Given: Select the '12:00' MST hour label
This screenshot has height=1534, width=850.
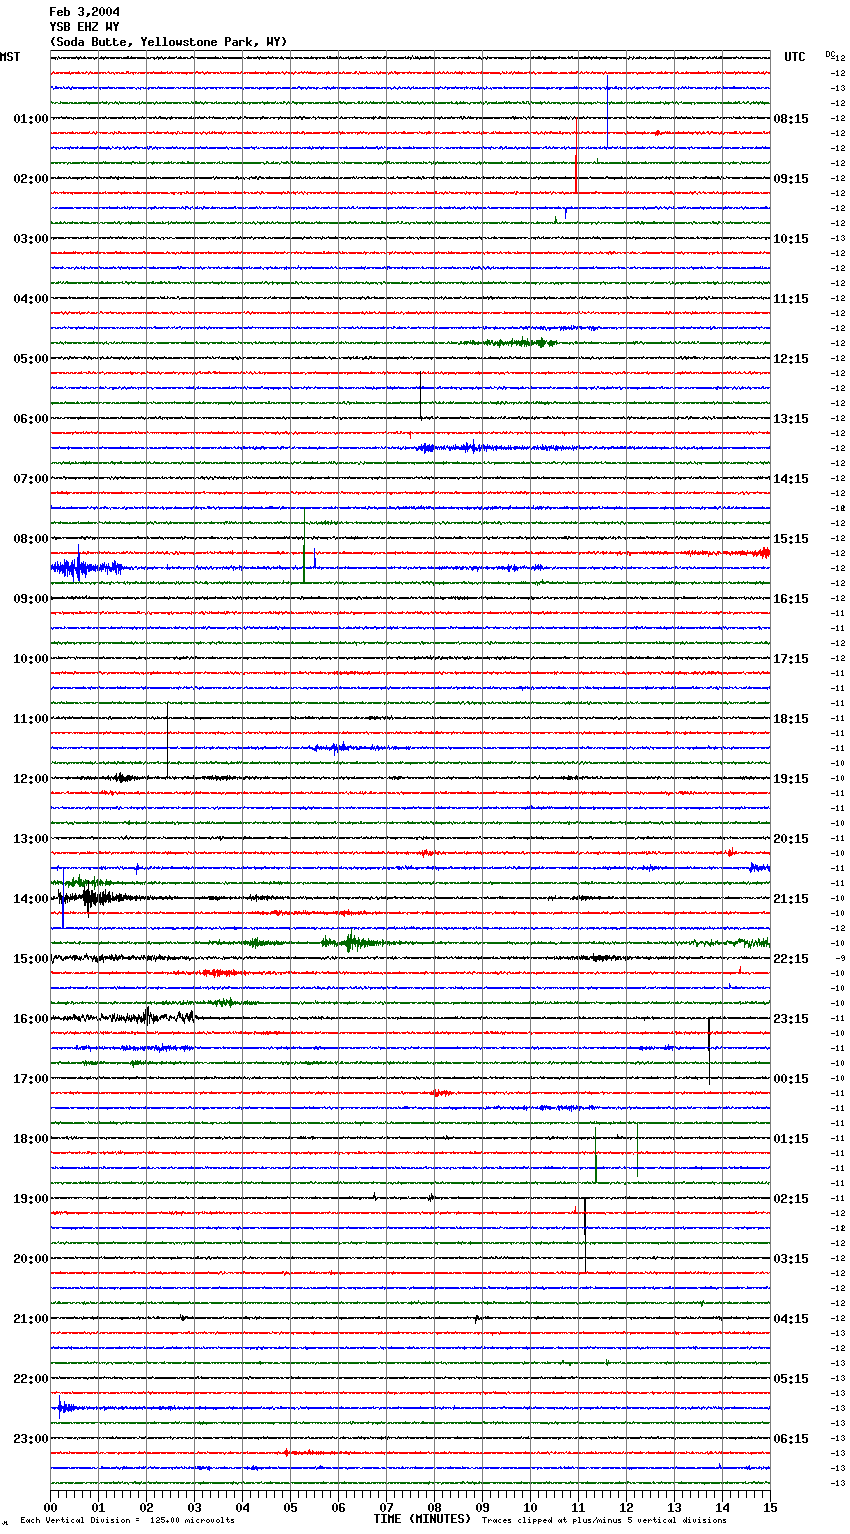Looking at the screenshot, I should point(31,779).
